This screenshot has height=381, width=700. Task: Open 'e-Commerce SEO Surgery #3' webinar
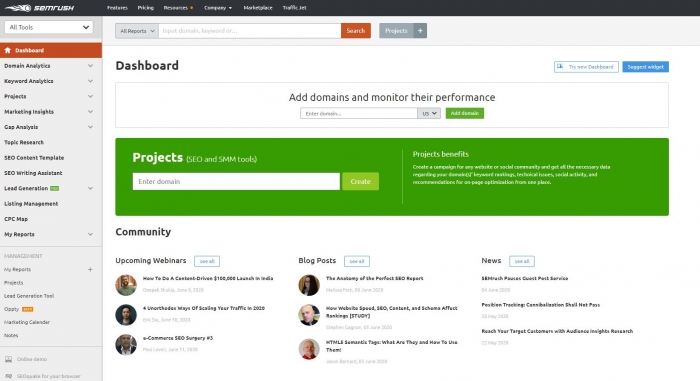(178, 338)
